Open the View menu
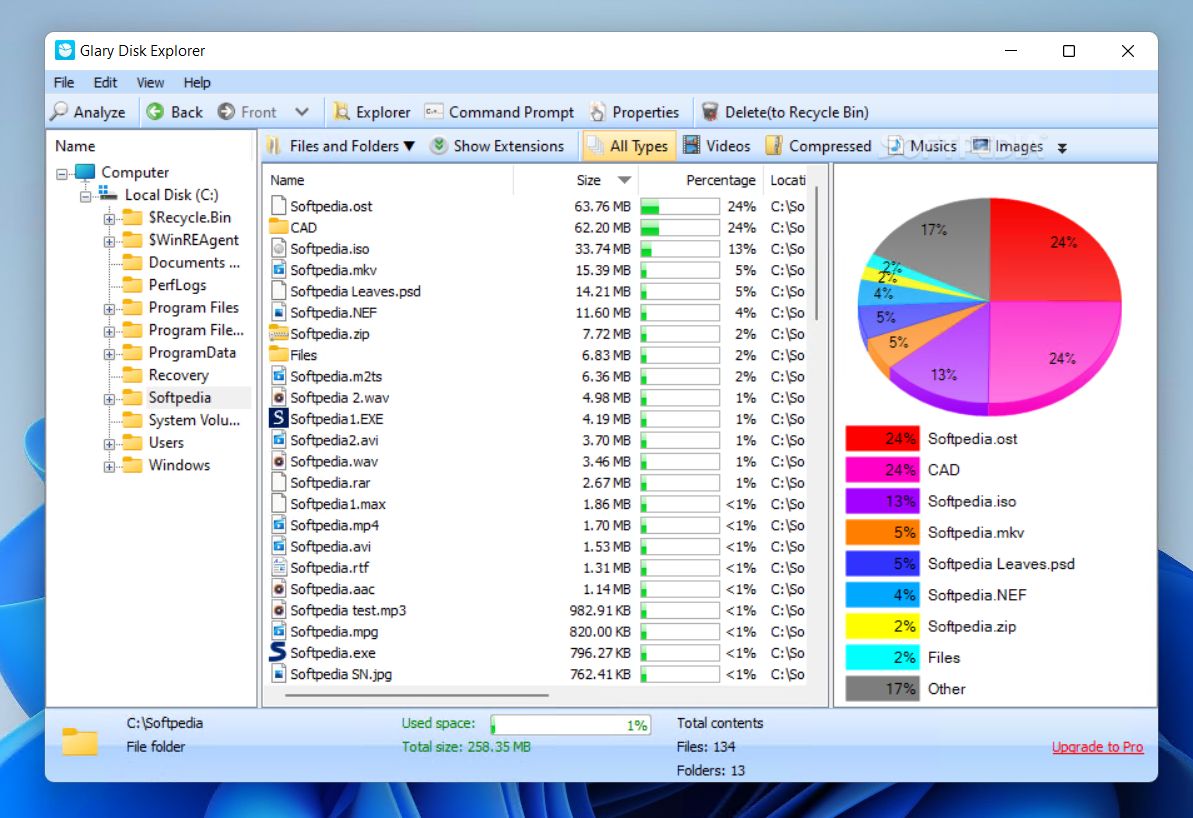 (x=150, y=82)
